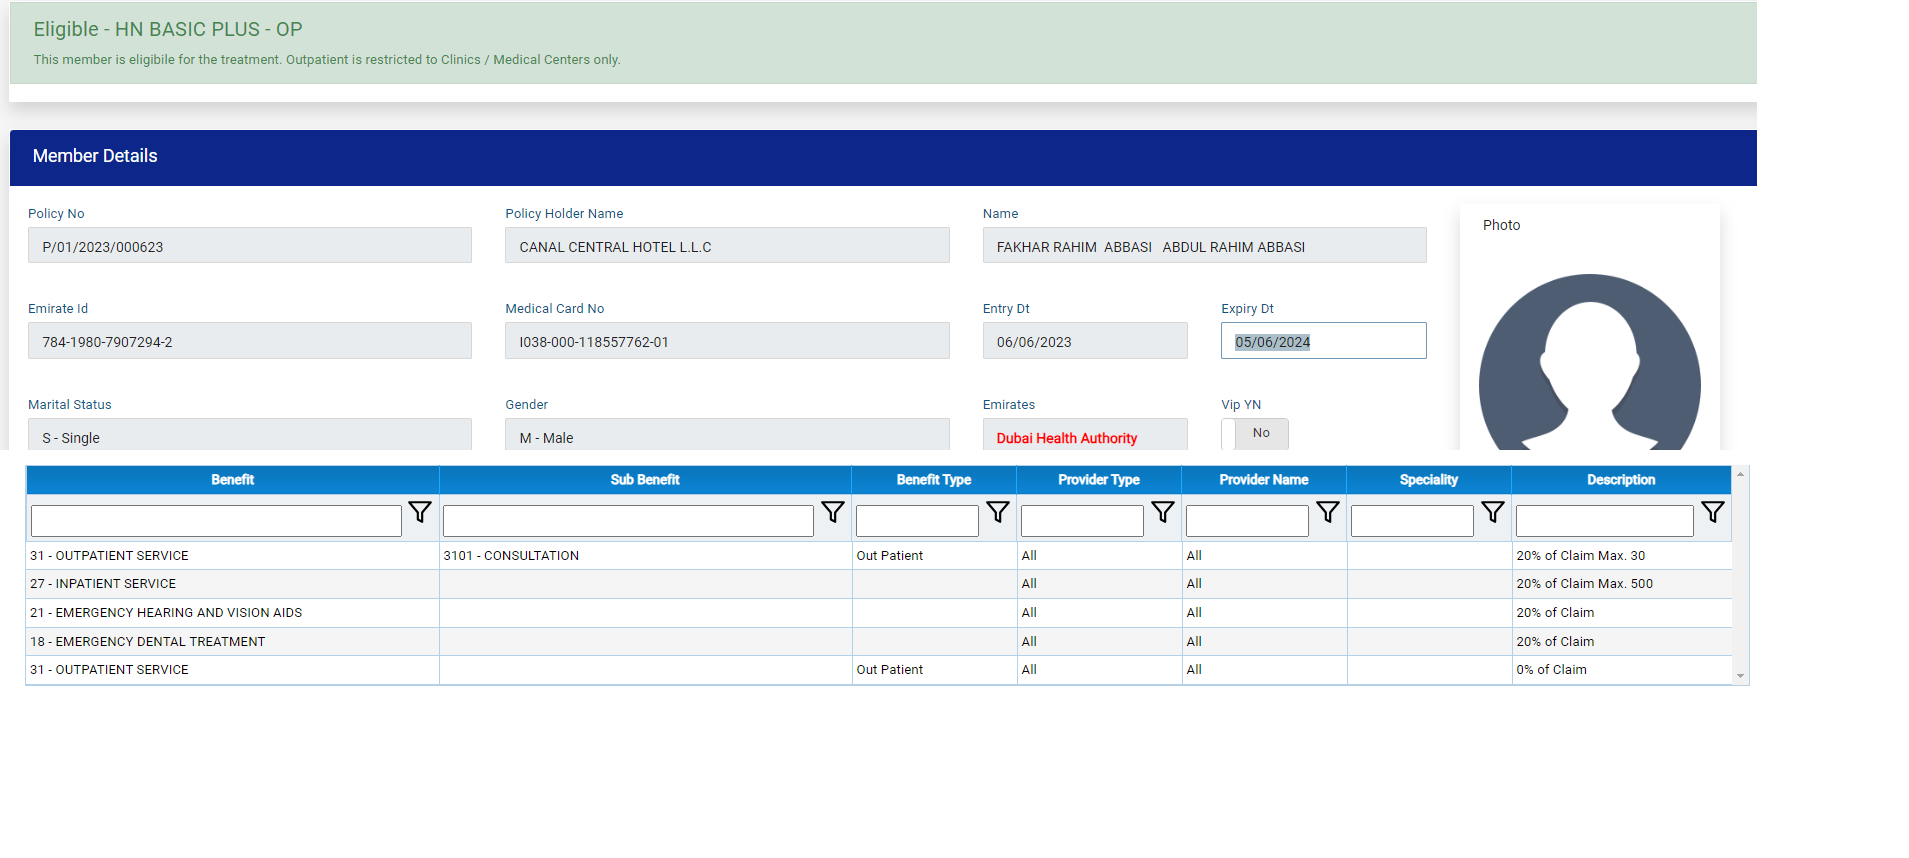This screenshot has width=1909, height=858.
Task: Click the member photo avatar placeholder
Action: pos(1589,366)
